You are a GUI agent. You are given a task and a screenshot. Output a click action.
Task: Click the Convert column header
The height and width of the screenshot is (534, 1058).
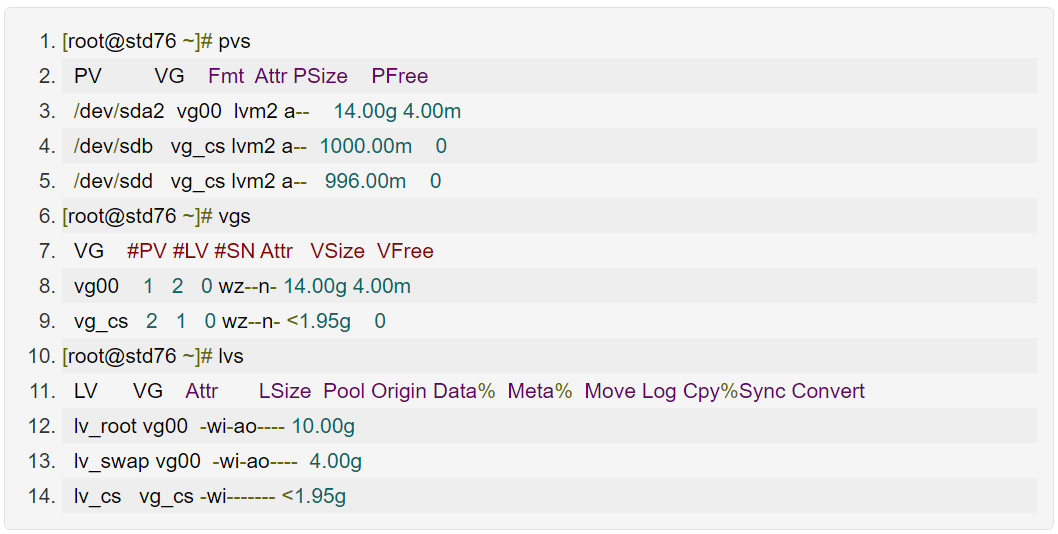coord(828,391)
